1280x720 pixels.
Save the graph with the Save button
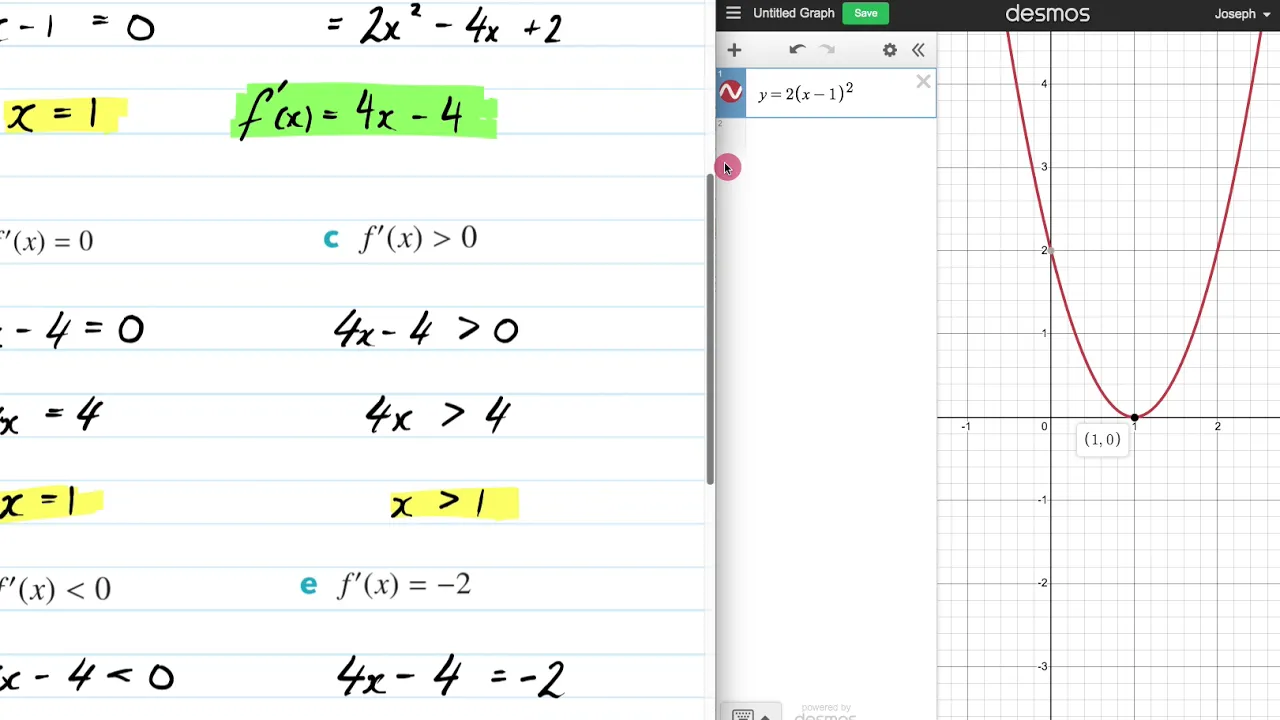(x=866, y=13)
